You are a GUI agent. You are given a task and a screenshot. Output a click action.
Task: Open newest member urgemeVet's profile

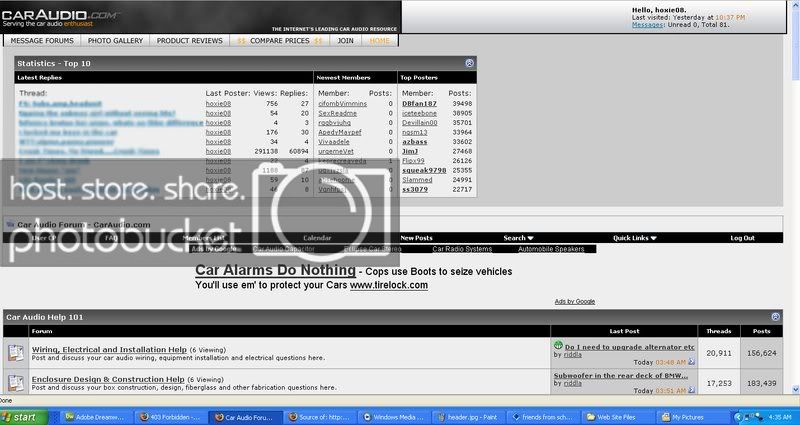[x=336, y=152]
